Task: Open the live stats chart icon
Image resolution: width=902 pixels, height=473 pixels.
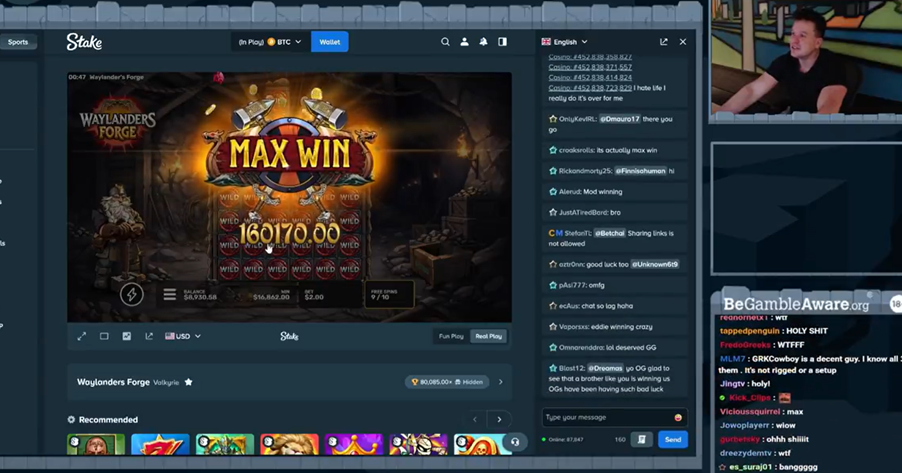Action: tap(126, 336)
